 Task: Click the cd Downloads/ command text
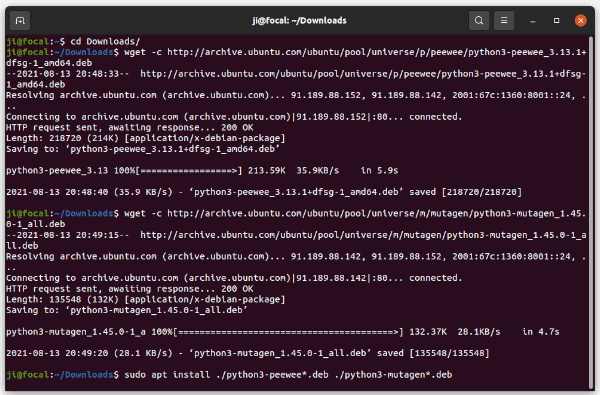click(105, 41)
